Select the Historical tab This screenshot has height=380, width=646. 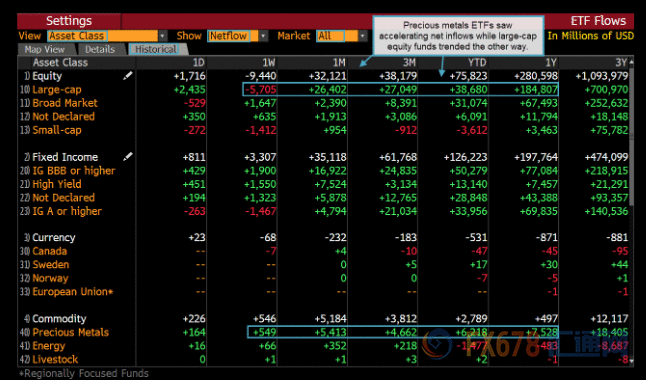[x=156, y=49]
